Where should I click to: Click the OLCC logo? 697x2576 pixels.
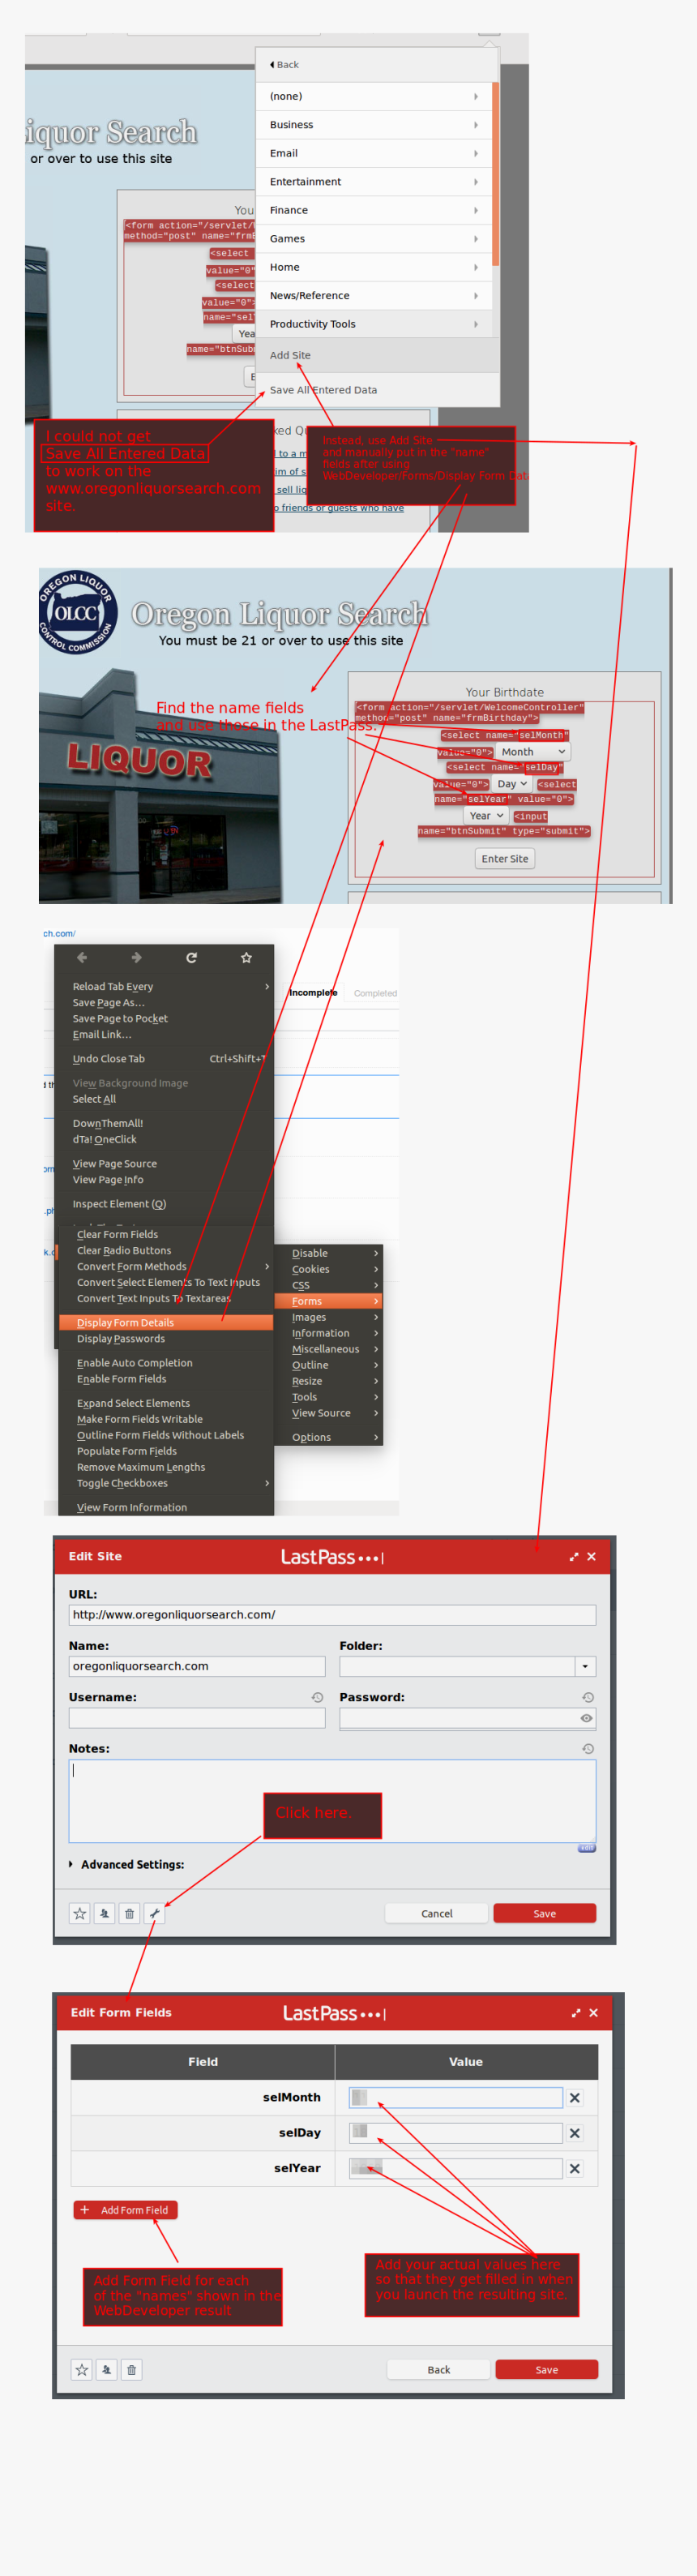click(x=78, y=612)
